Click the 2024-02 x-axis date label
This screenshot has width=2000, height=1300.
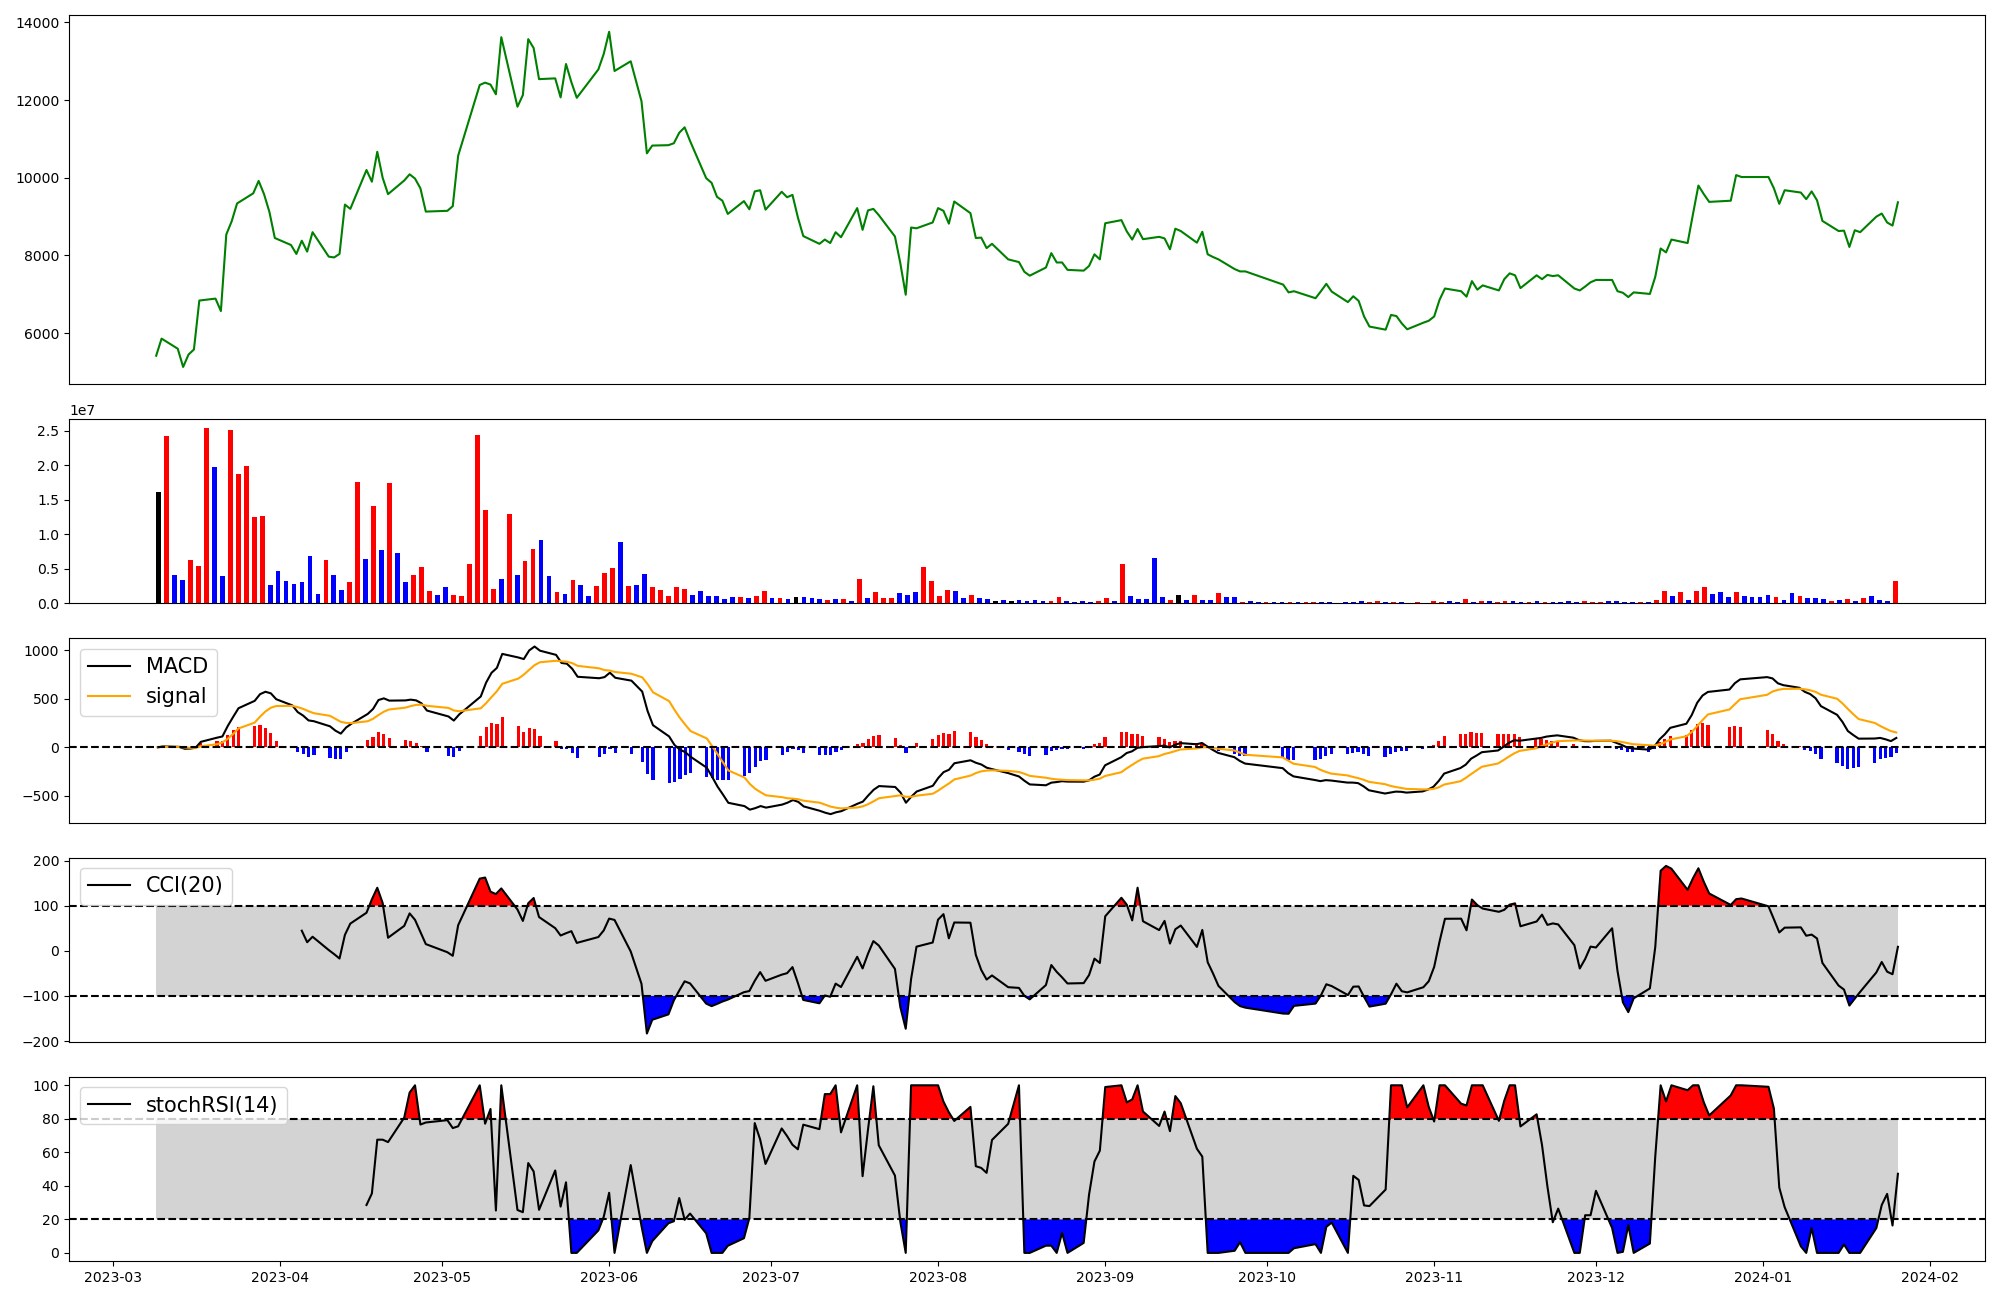coord(1929,1277)
